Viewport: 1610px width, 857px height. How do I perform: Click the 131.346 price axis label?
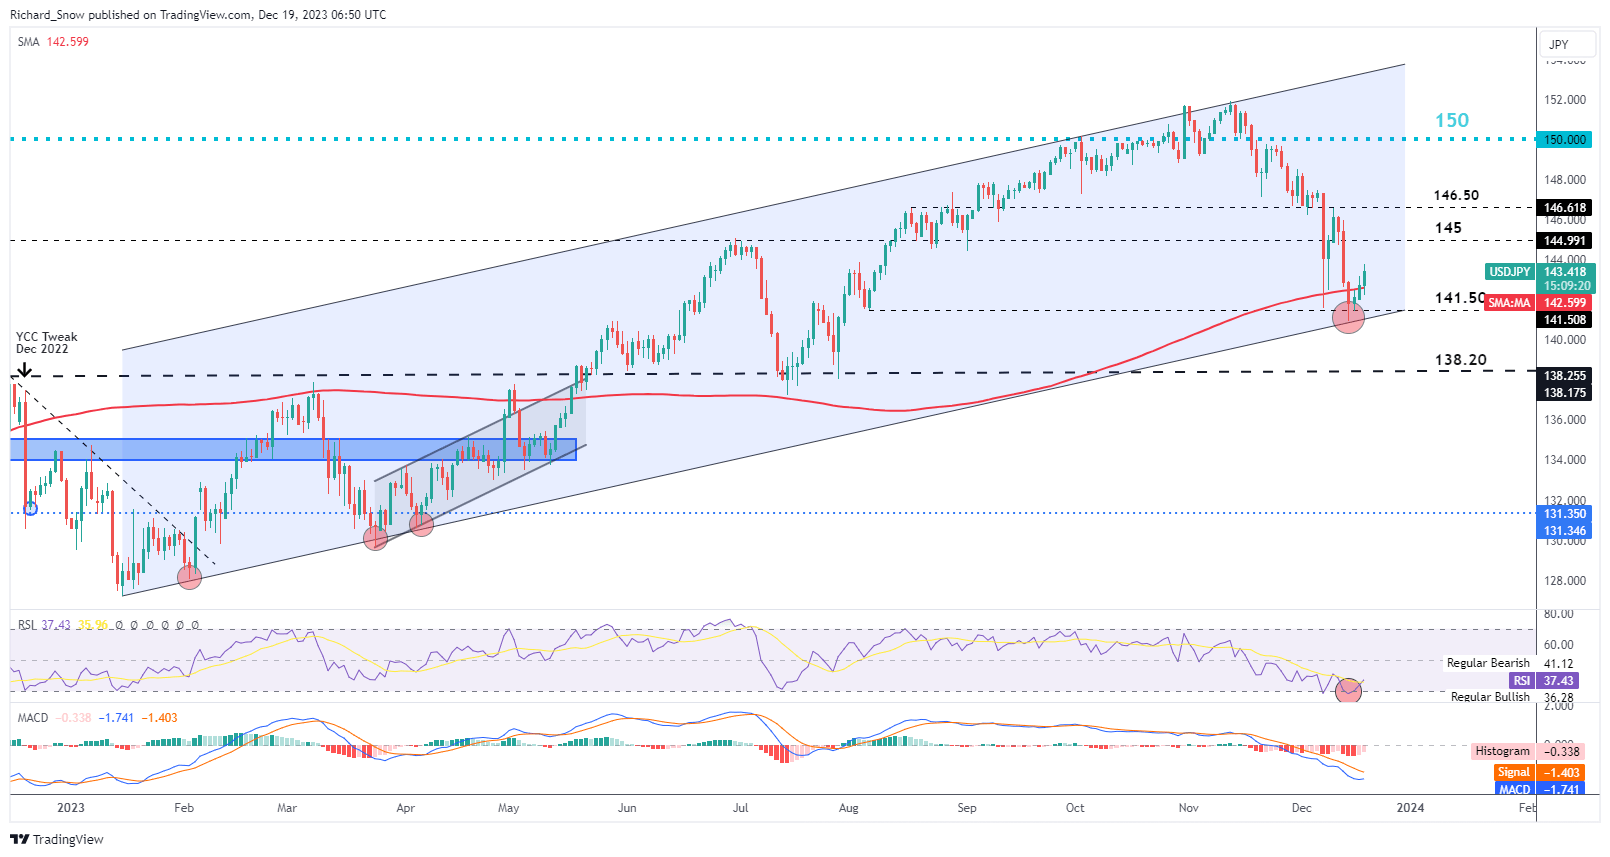pyautogui.click(x=1565, y=531)
